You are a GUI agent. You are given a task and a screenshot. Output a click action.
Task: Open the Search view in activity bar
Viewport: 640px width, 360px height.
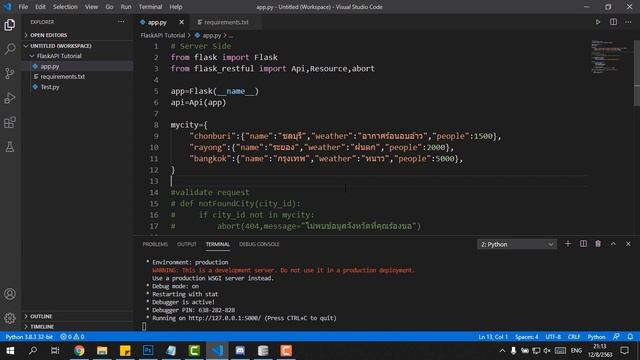coord(10,49)
